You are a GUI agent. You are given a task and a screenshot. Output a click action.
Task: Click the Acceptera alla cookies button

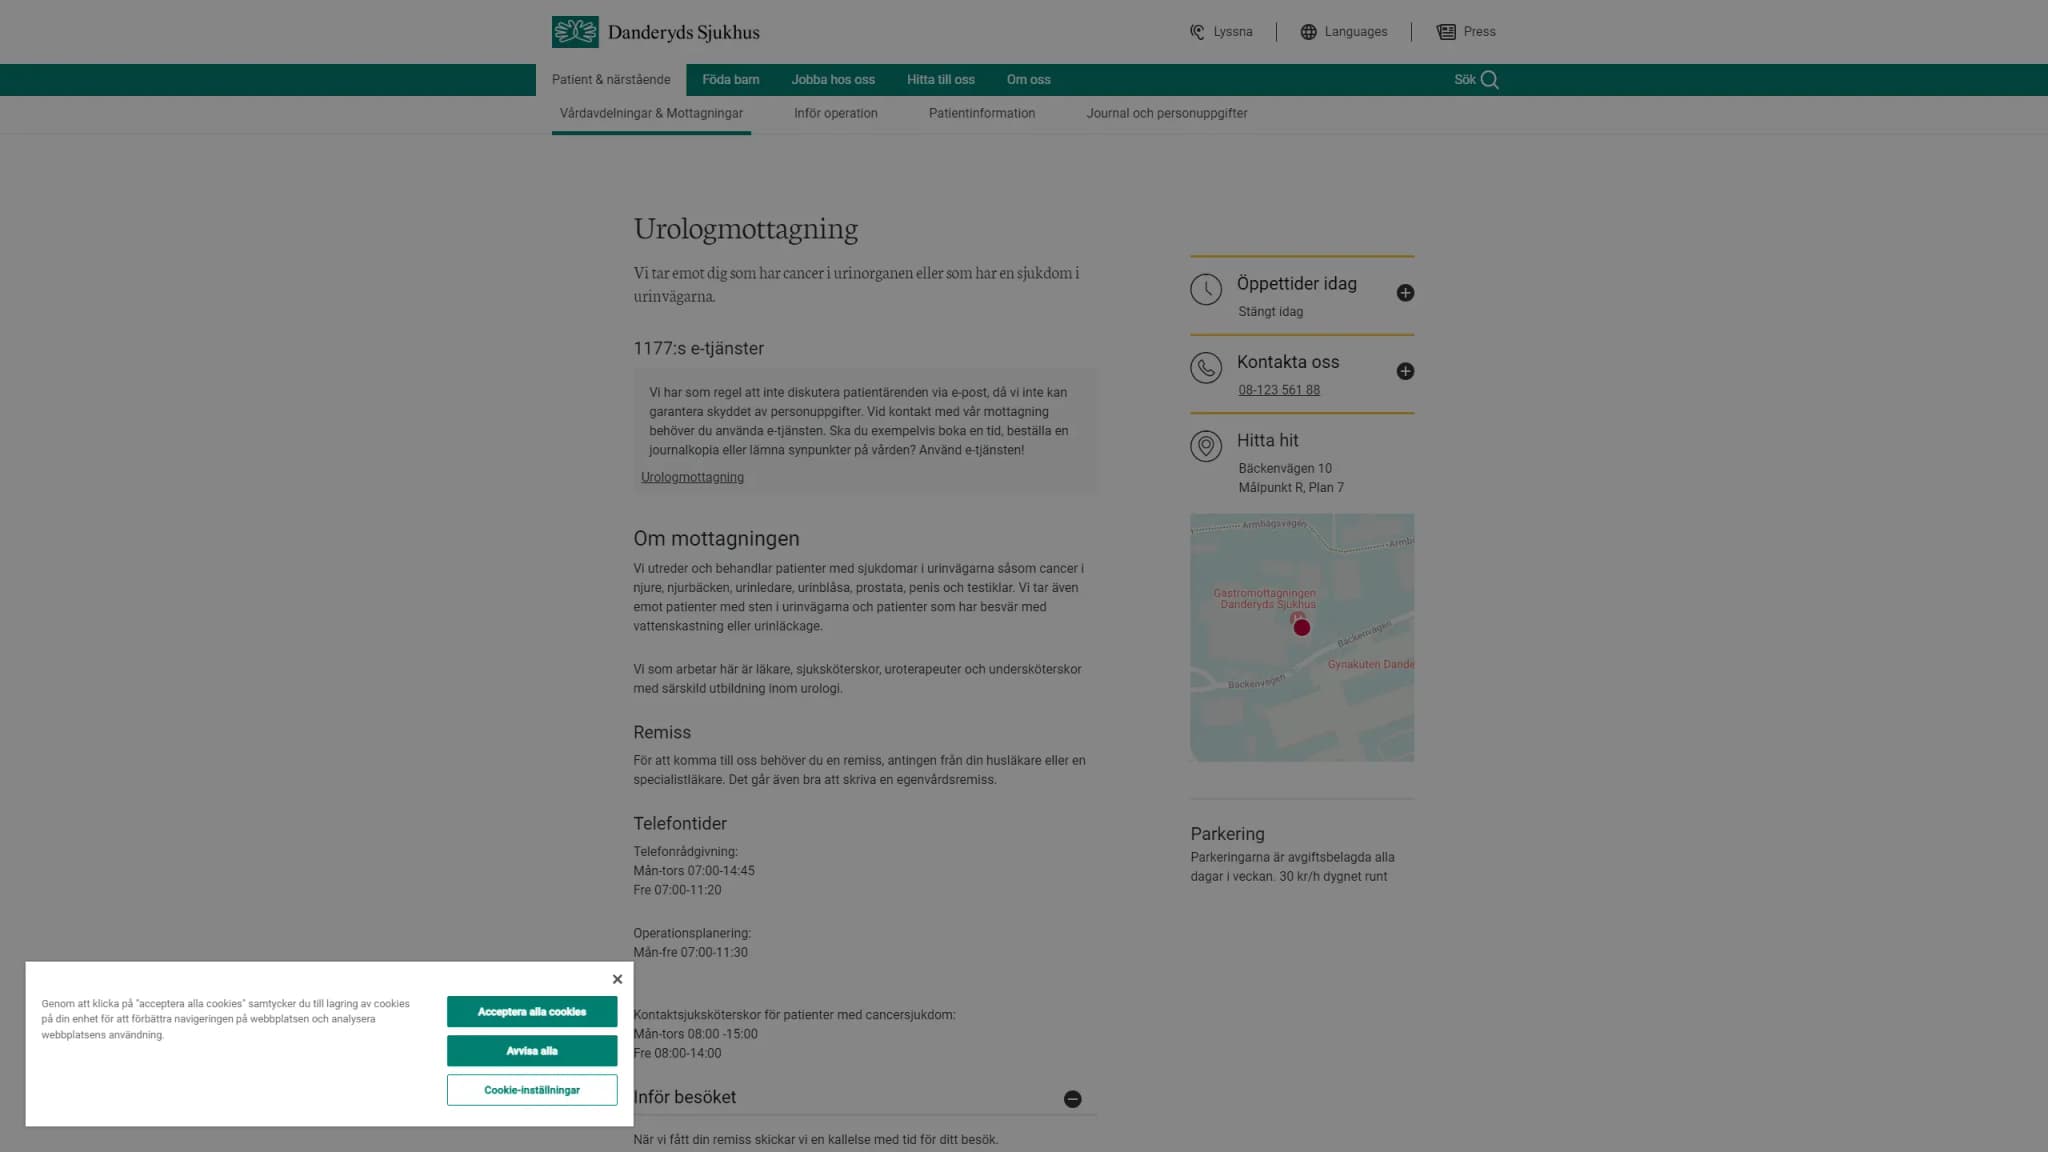click(532, 1012)
